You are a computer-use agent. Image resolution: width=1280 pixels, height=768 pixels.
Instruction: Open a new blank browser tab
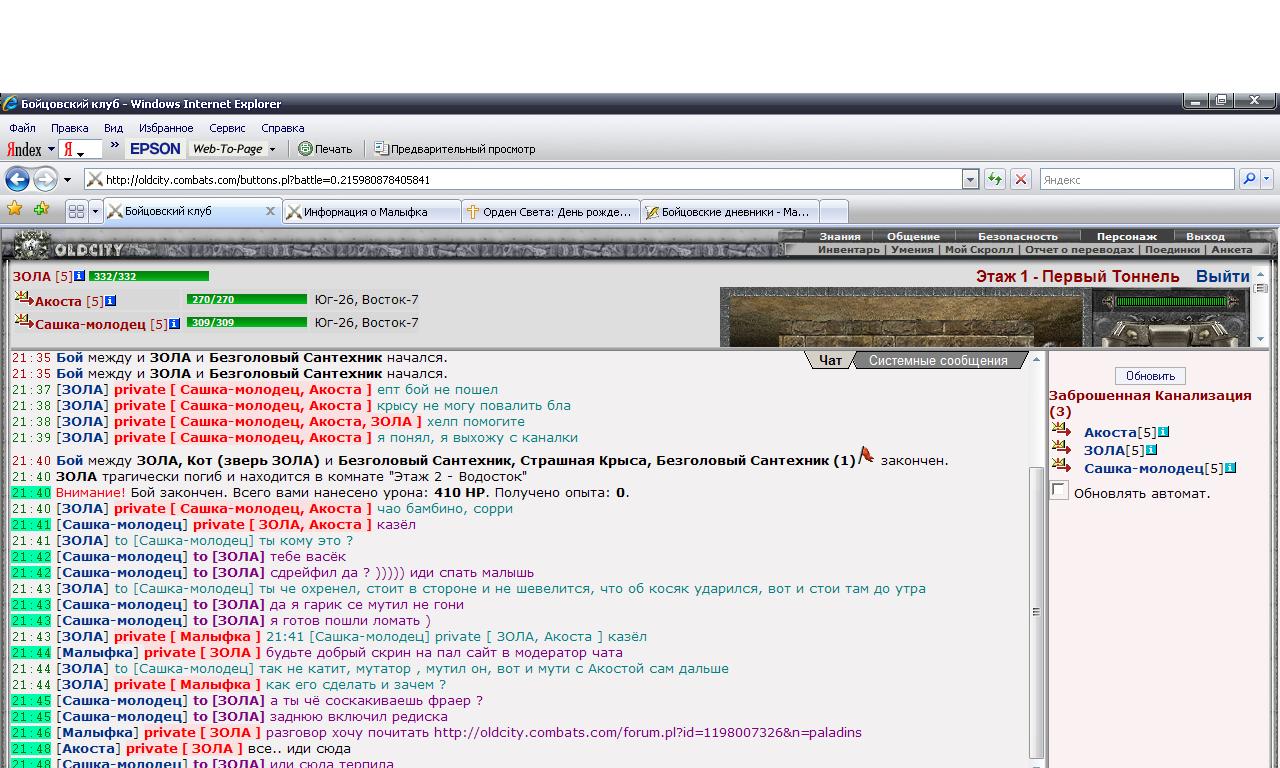click(833, 211)
